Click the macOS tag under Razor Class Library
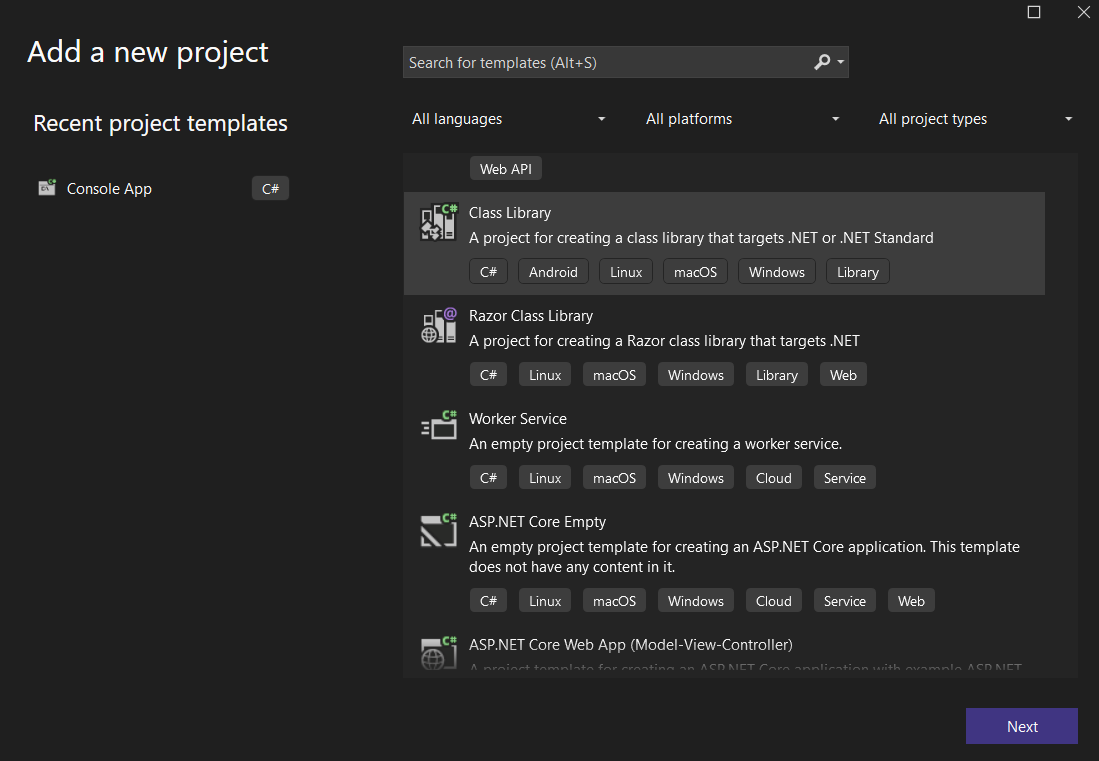 (x=614, y=375)
